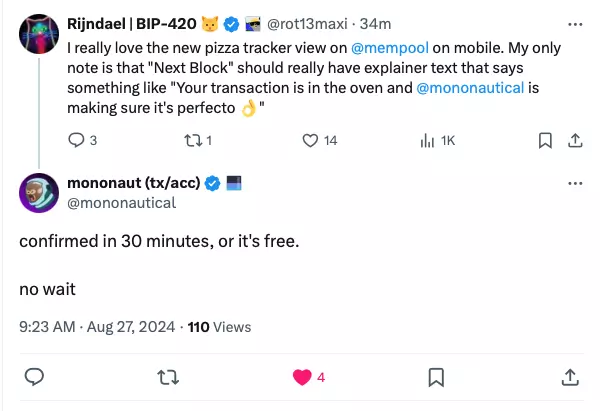This screenshot has height=411, width=600.
Task: Share mononaut's tweet
Action: pos(570,377)
